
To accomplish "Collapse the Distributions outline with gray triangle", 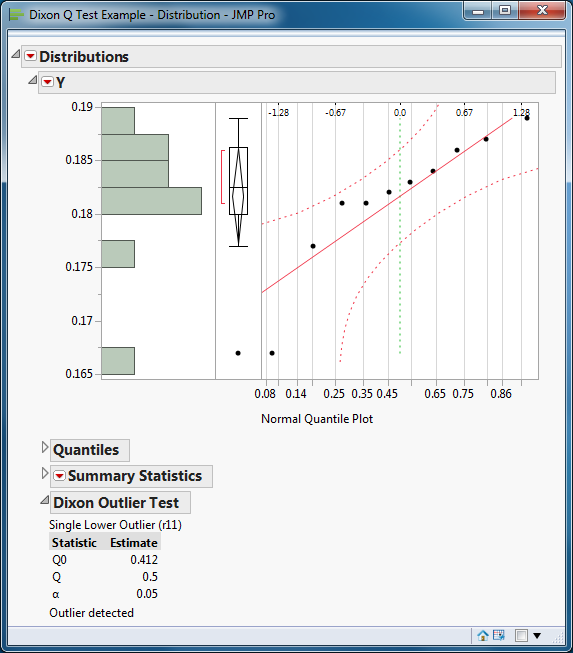I will tap(16, 54).
